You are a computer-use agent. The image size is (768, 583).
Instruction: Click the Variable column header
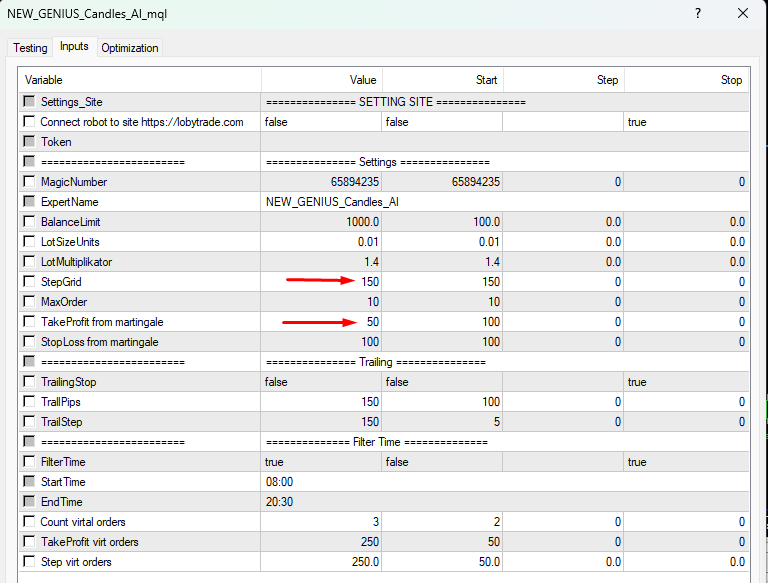(x=140, y=80)
